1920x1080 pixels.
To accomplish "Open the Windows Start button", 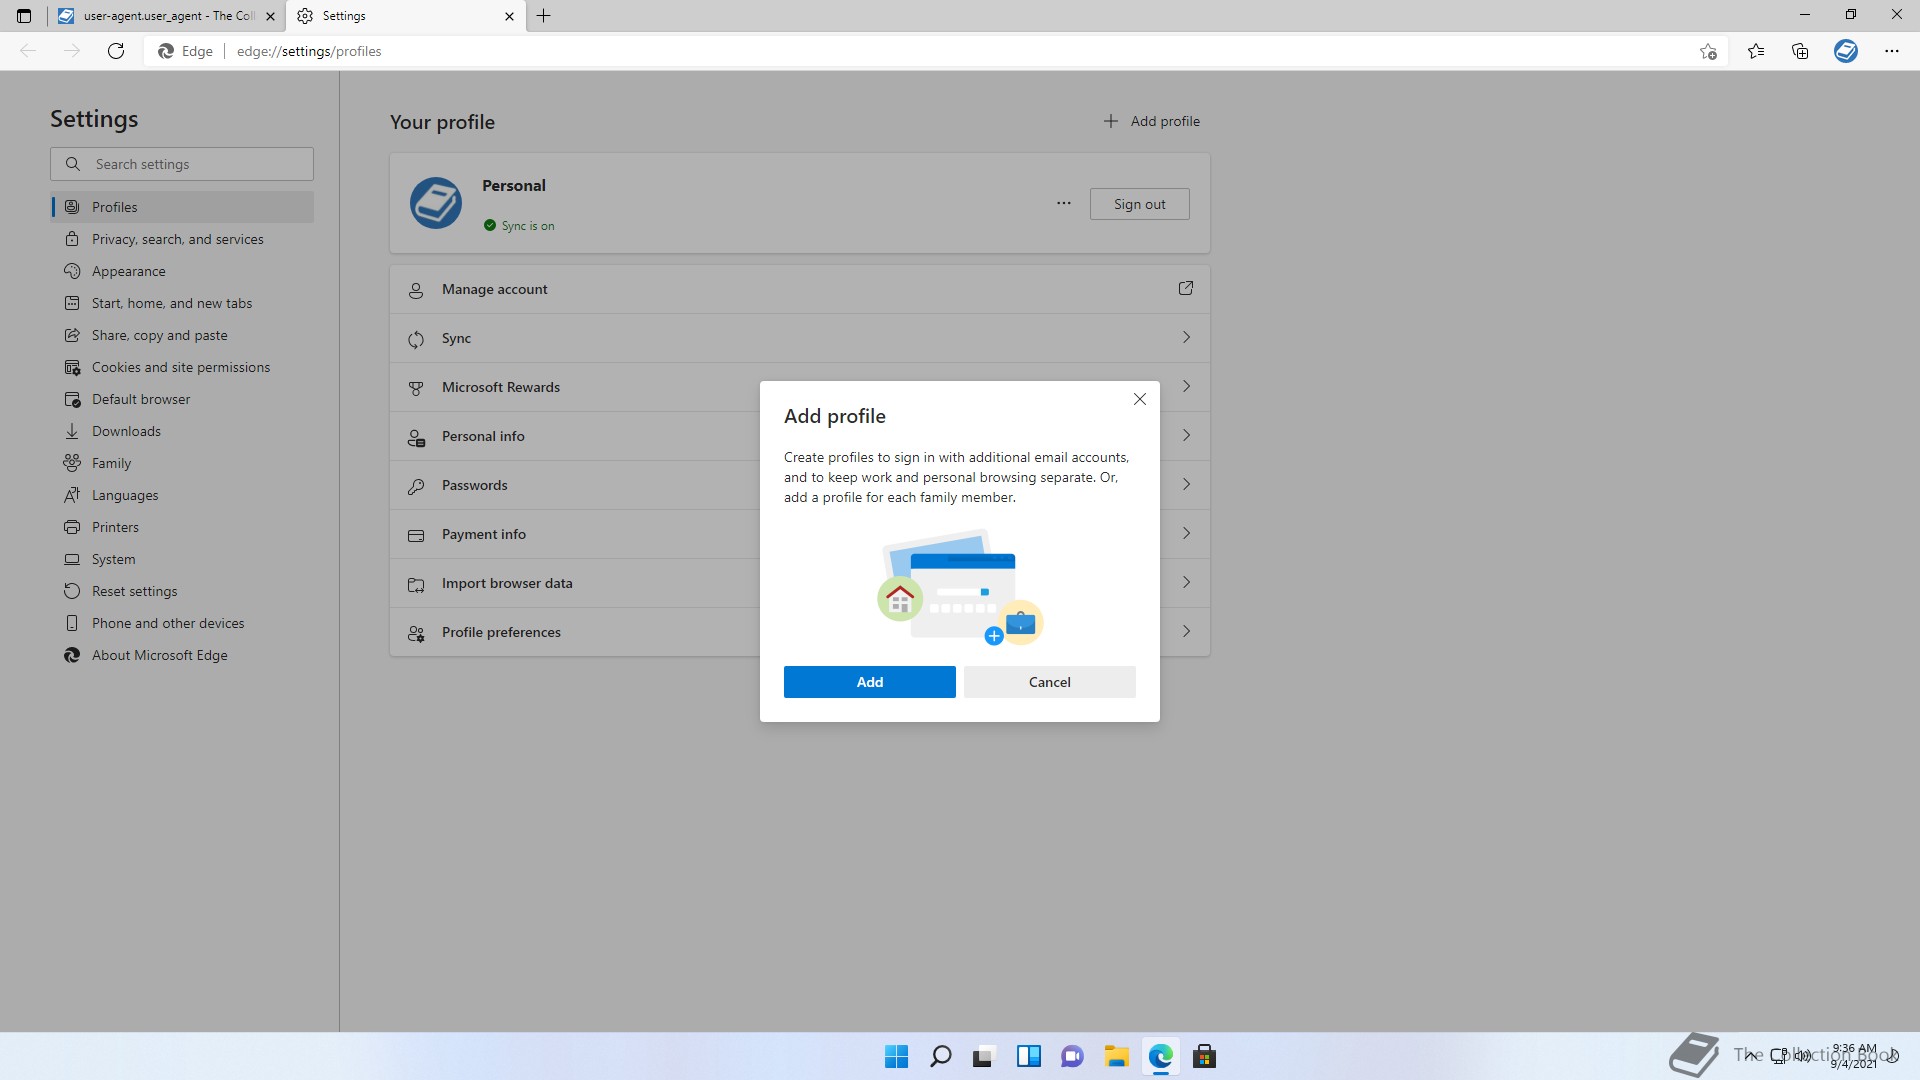I will (897, 1056).
